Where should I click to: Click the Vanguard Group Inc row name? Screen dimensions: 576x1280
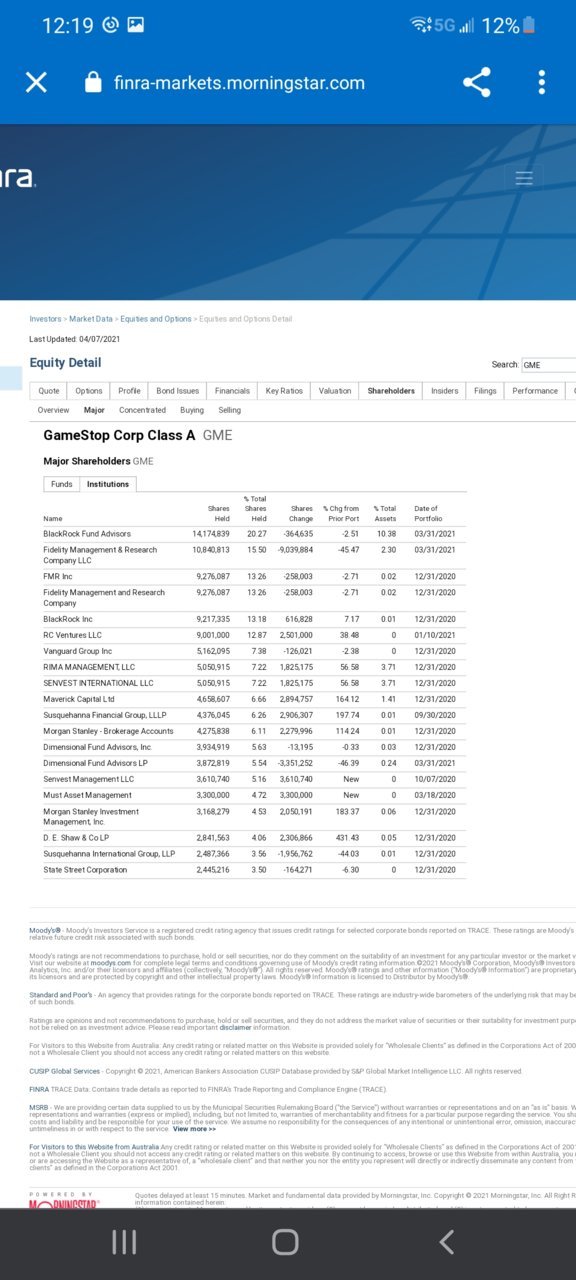click(x=77, y=651)
